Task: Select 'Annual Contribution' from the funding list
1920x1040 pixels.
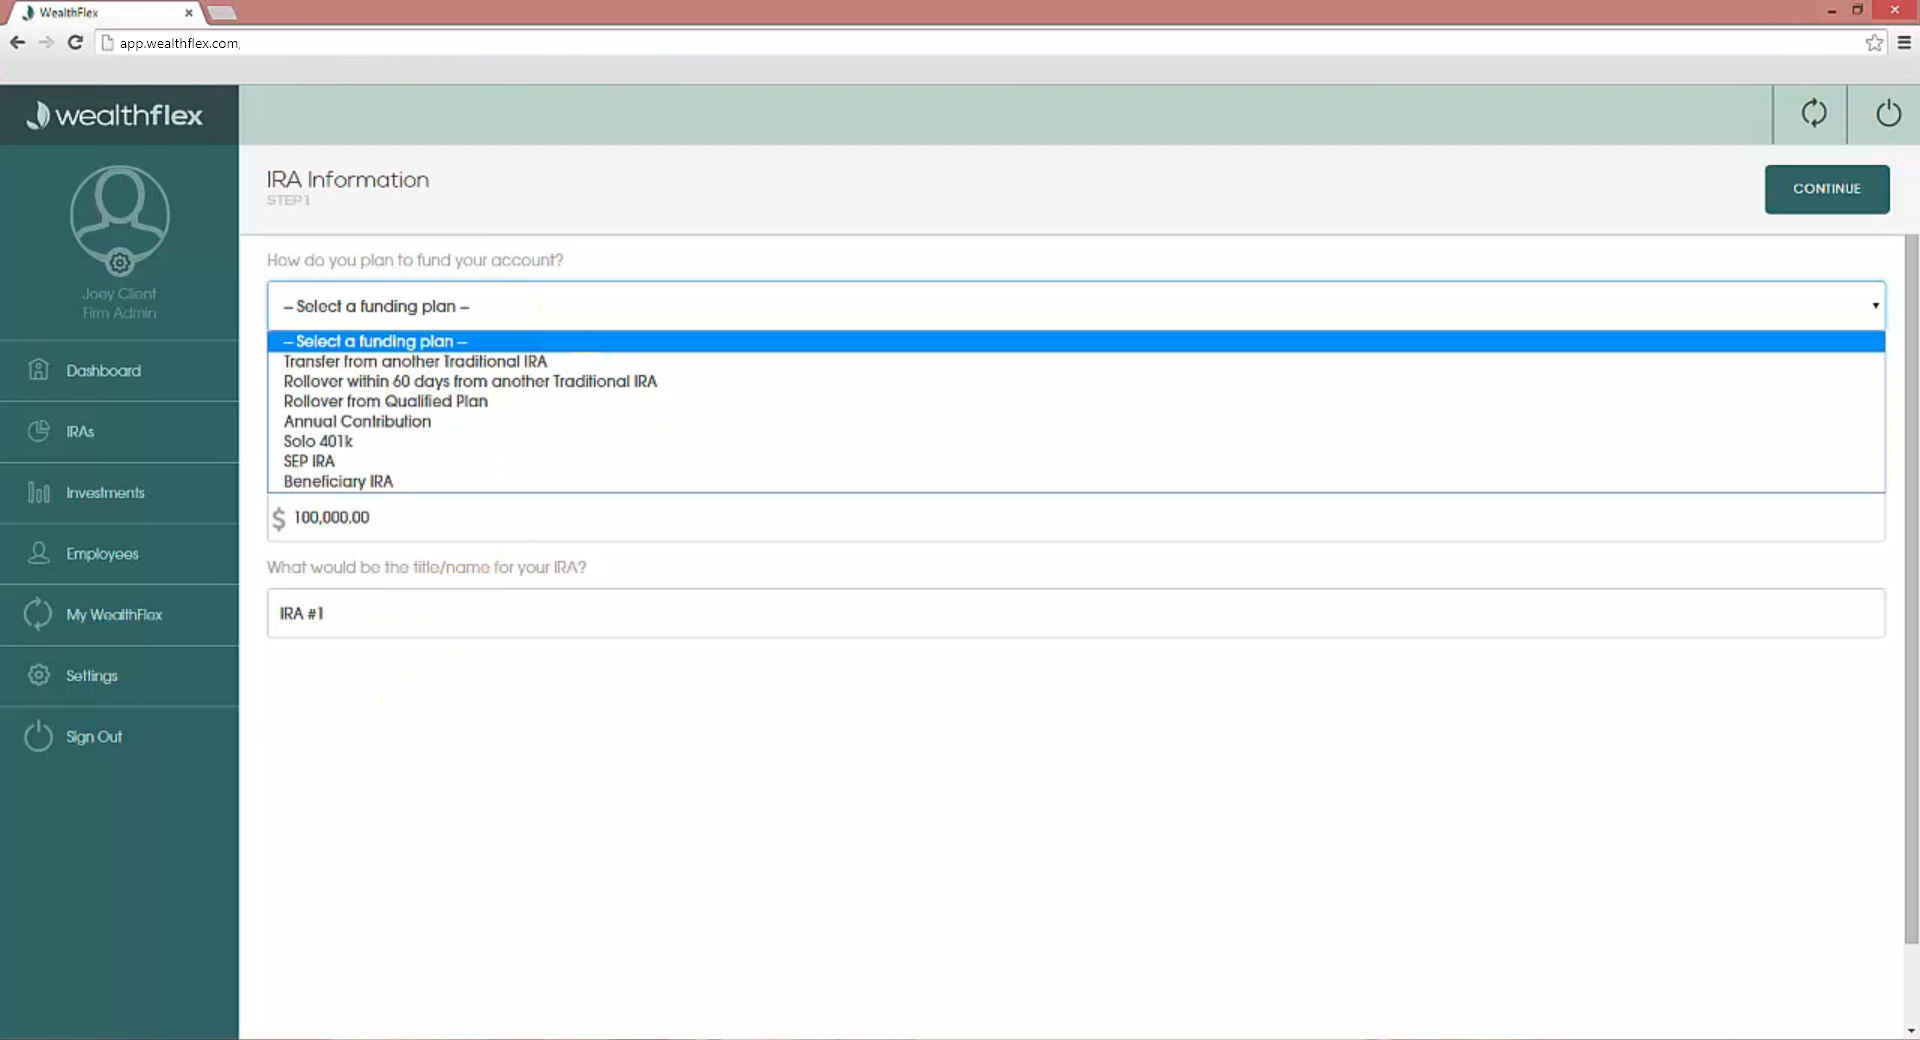Action: 357,421
